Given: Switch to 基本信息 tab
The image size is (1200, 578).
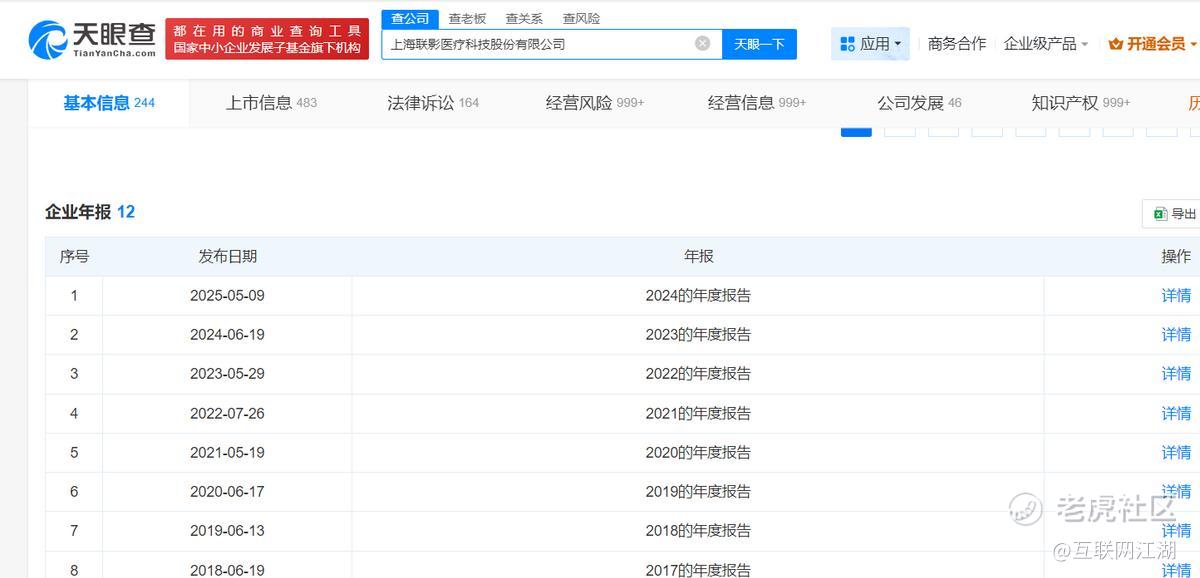Looking at the screenshot, I should coord(109,103).
